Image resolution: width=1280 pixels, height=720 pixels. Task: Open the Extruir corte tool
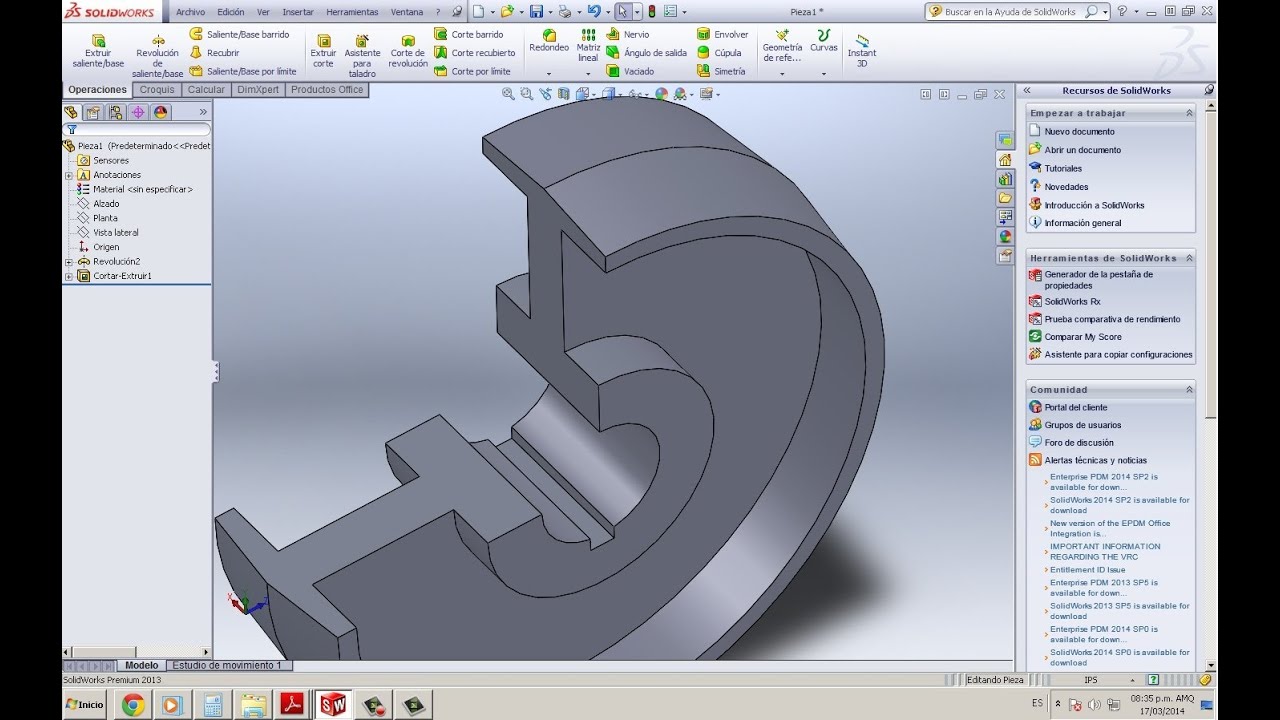[x=323, y=50]
